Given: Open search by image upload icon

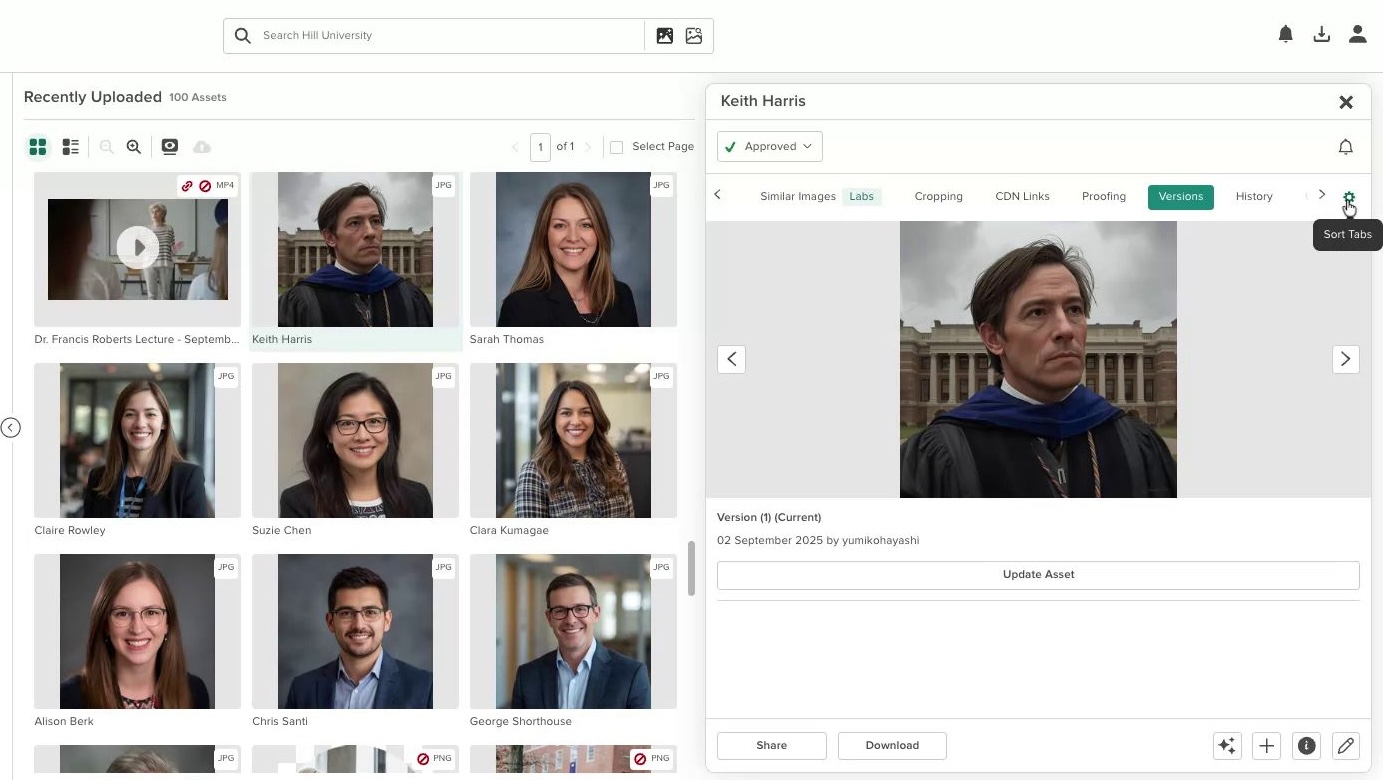Looking at the screenshot, I should tap(665, 36).
